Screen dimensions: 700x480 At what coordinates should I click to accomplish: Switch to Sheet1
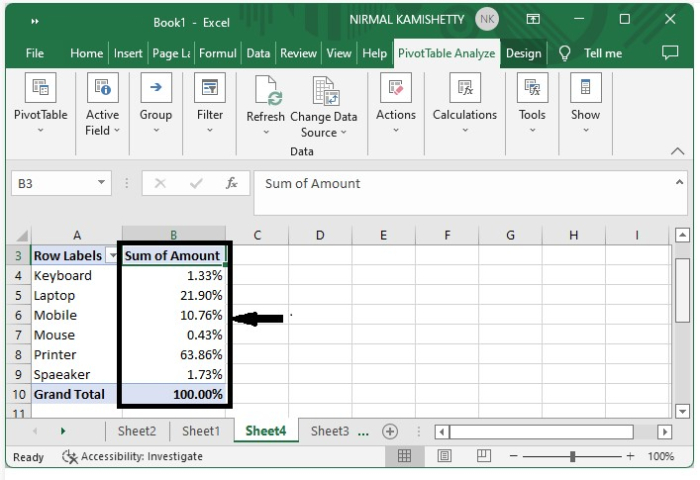click(x=201, y=431)
